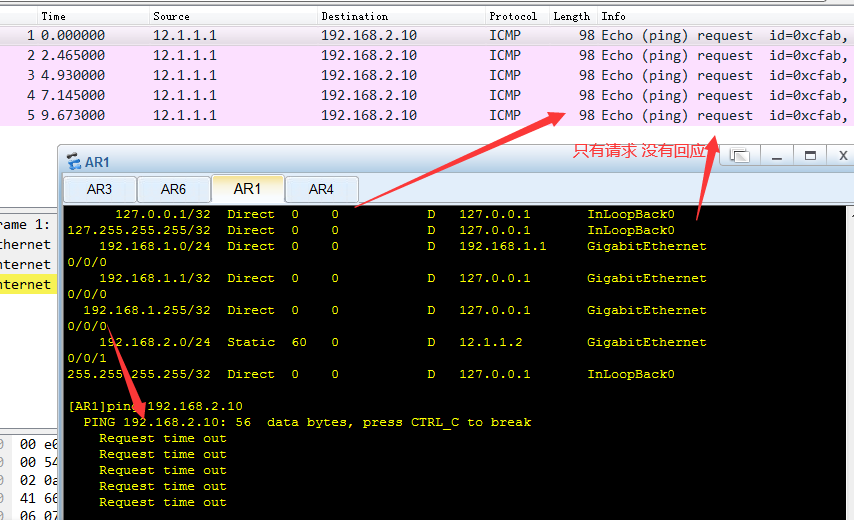The width and height of the screenshot is (854, 520).
Task: Click the AR1 window title icon
Action: [74, 162]
